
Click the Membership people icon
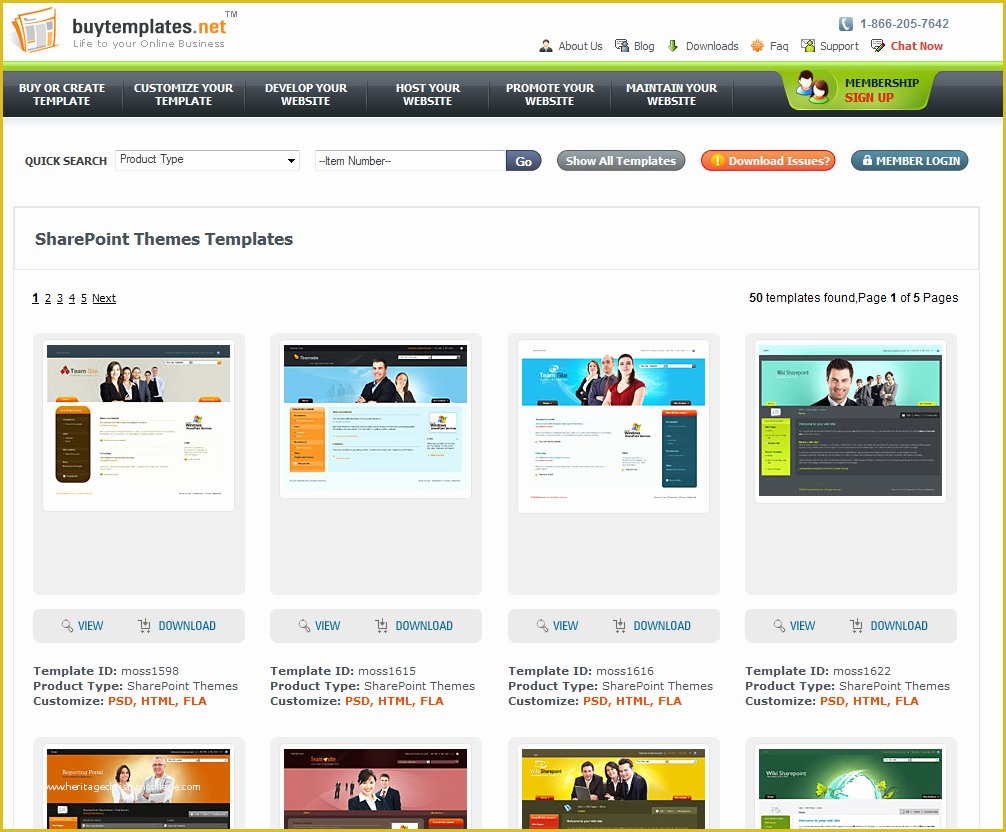(812, 89)
